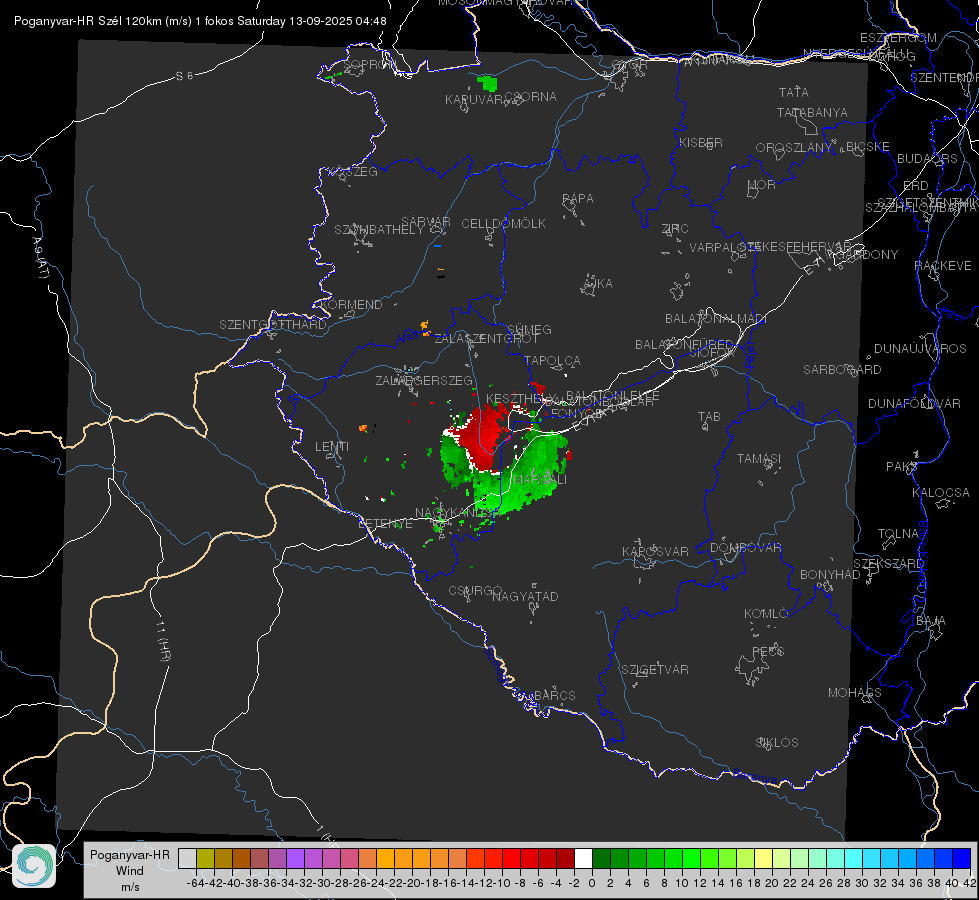979x900 pixels.
Task: Click the 'AJKA' city label
Action: click(x=597, y=284)
